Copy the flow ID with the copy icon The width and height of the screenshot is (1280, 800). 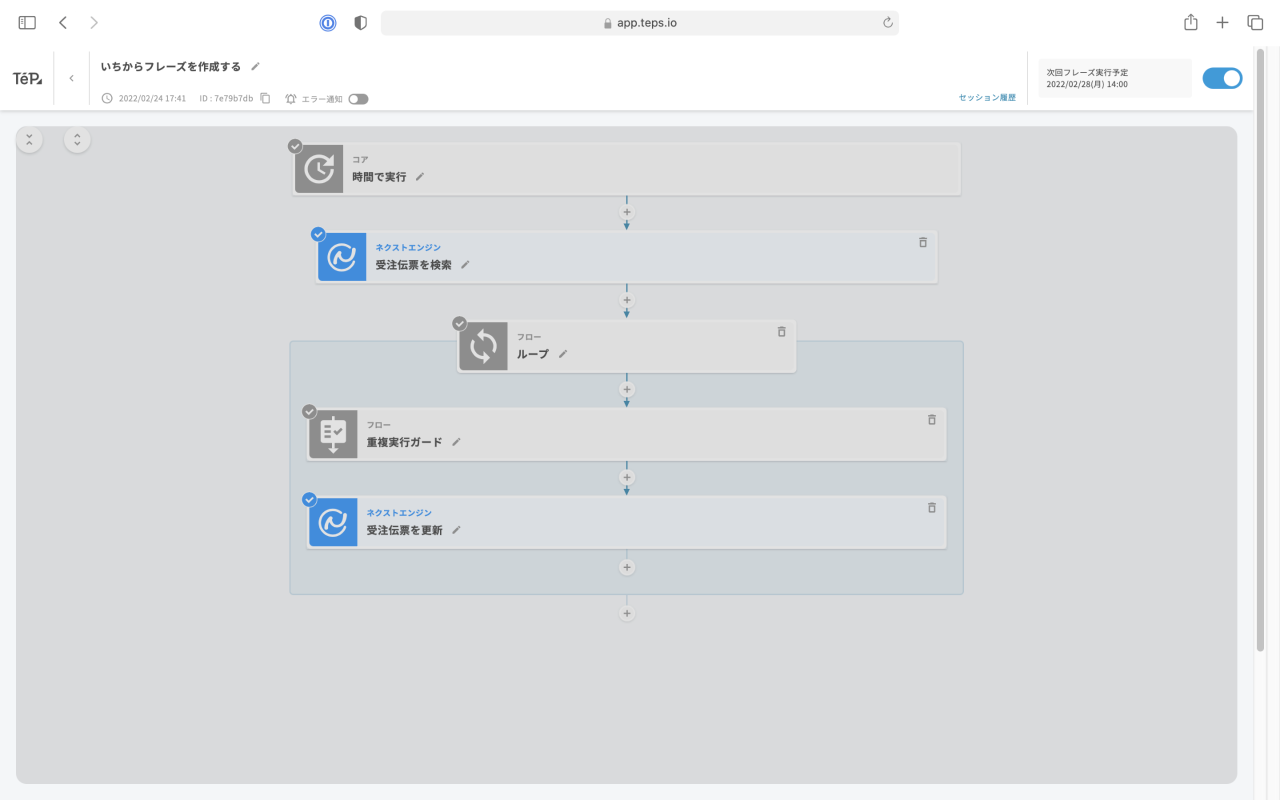[265, 98]
